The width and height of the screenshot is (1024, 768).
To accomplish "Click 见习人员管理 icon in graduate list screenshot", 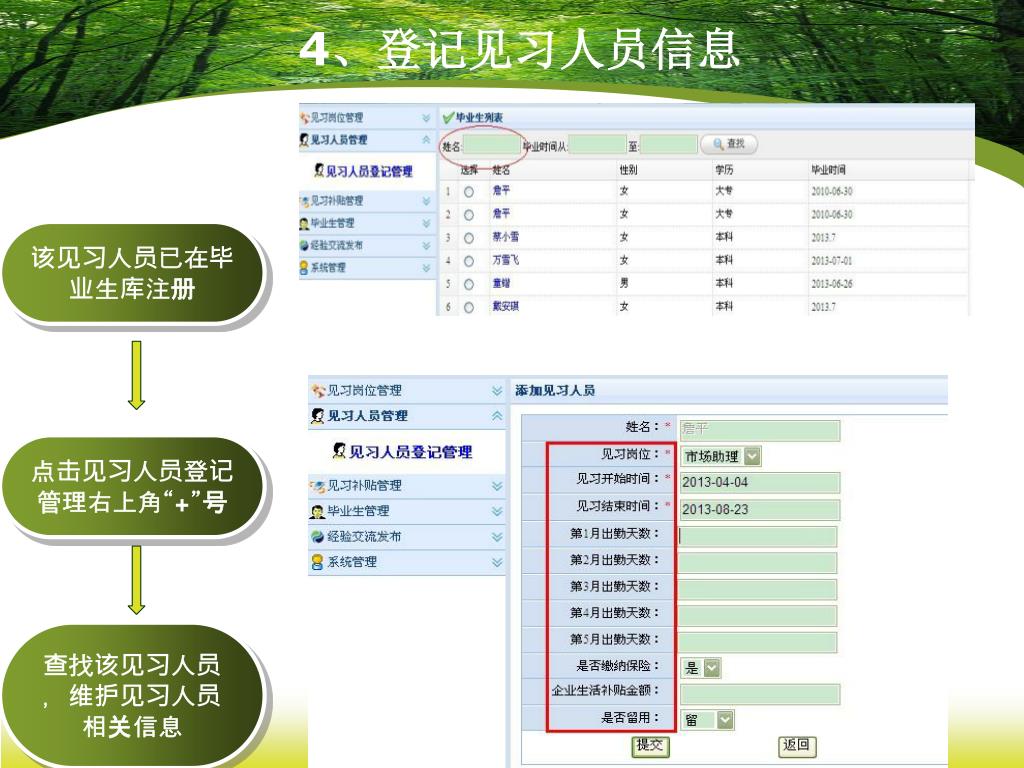I will [x=304, y=140].
